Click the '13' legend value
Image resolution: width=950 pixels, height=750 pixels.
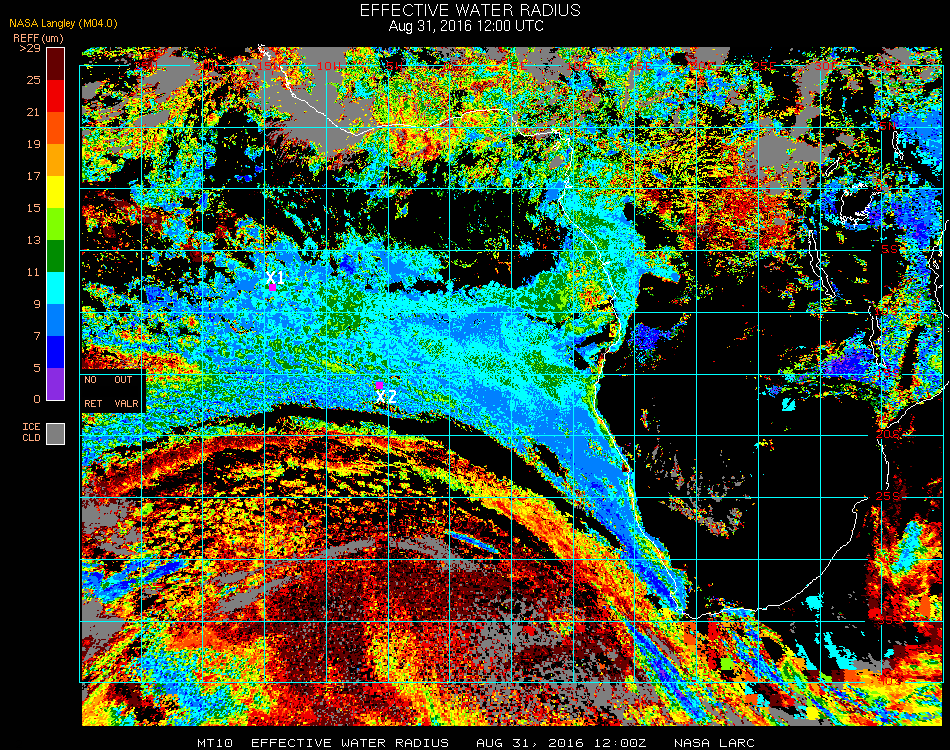coord(33,241)
